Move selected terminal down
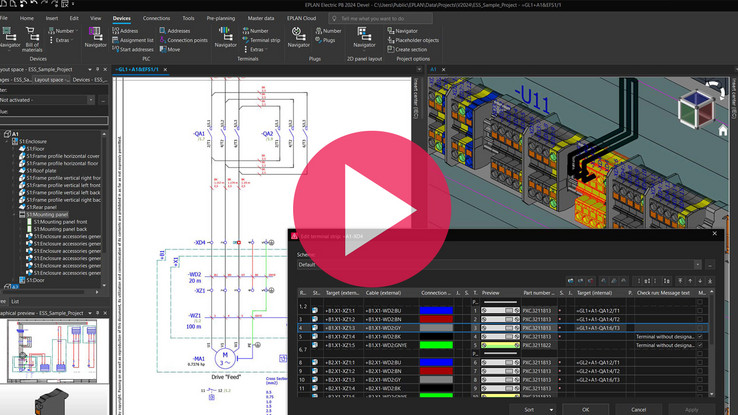The height and width of the screenshot is (415, 738). [700, 281]
